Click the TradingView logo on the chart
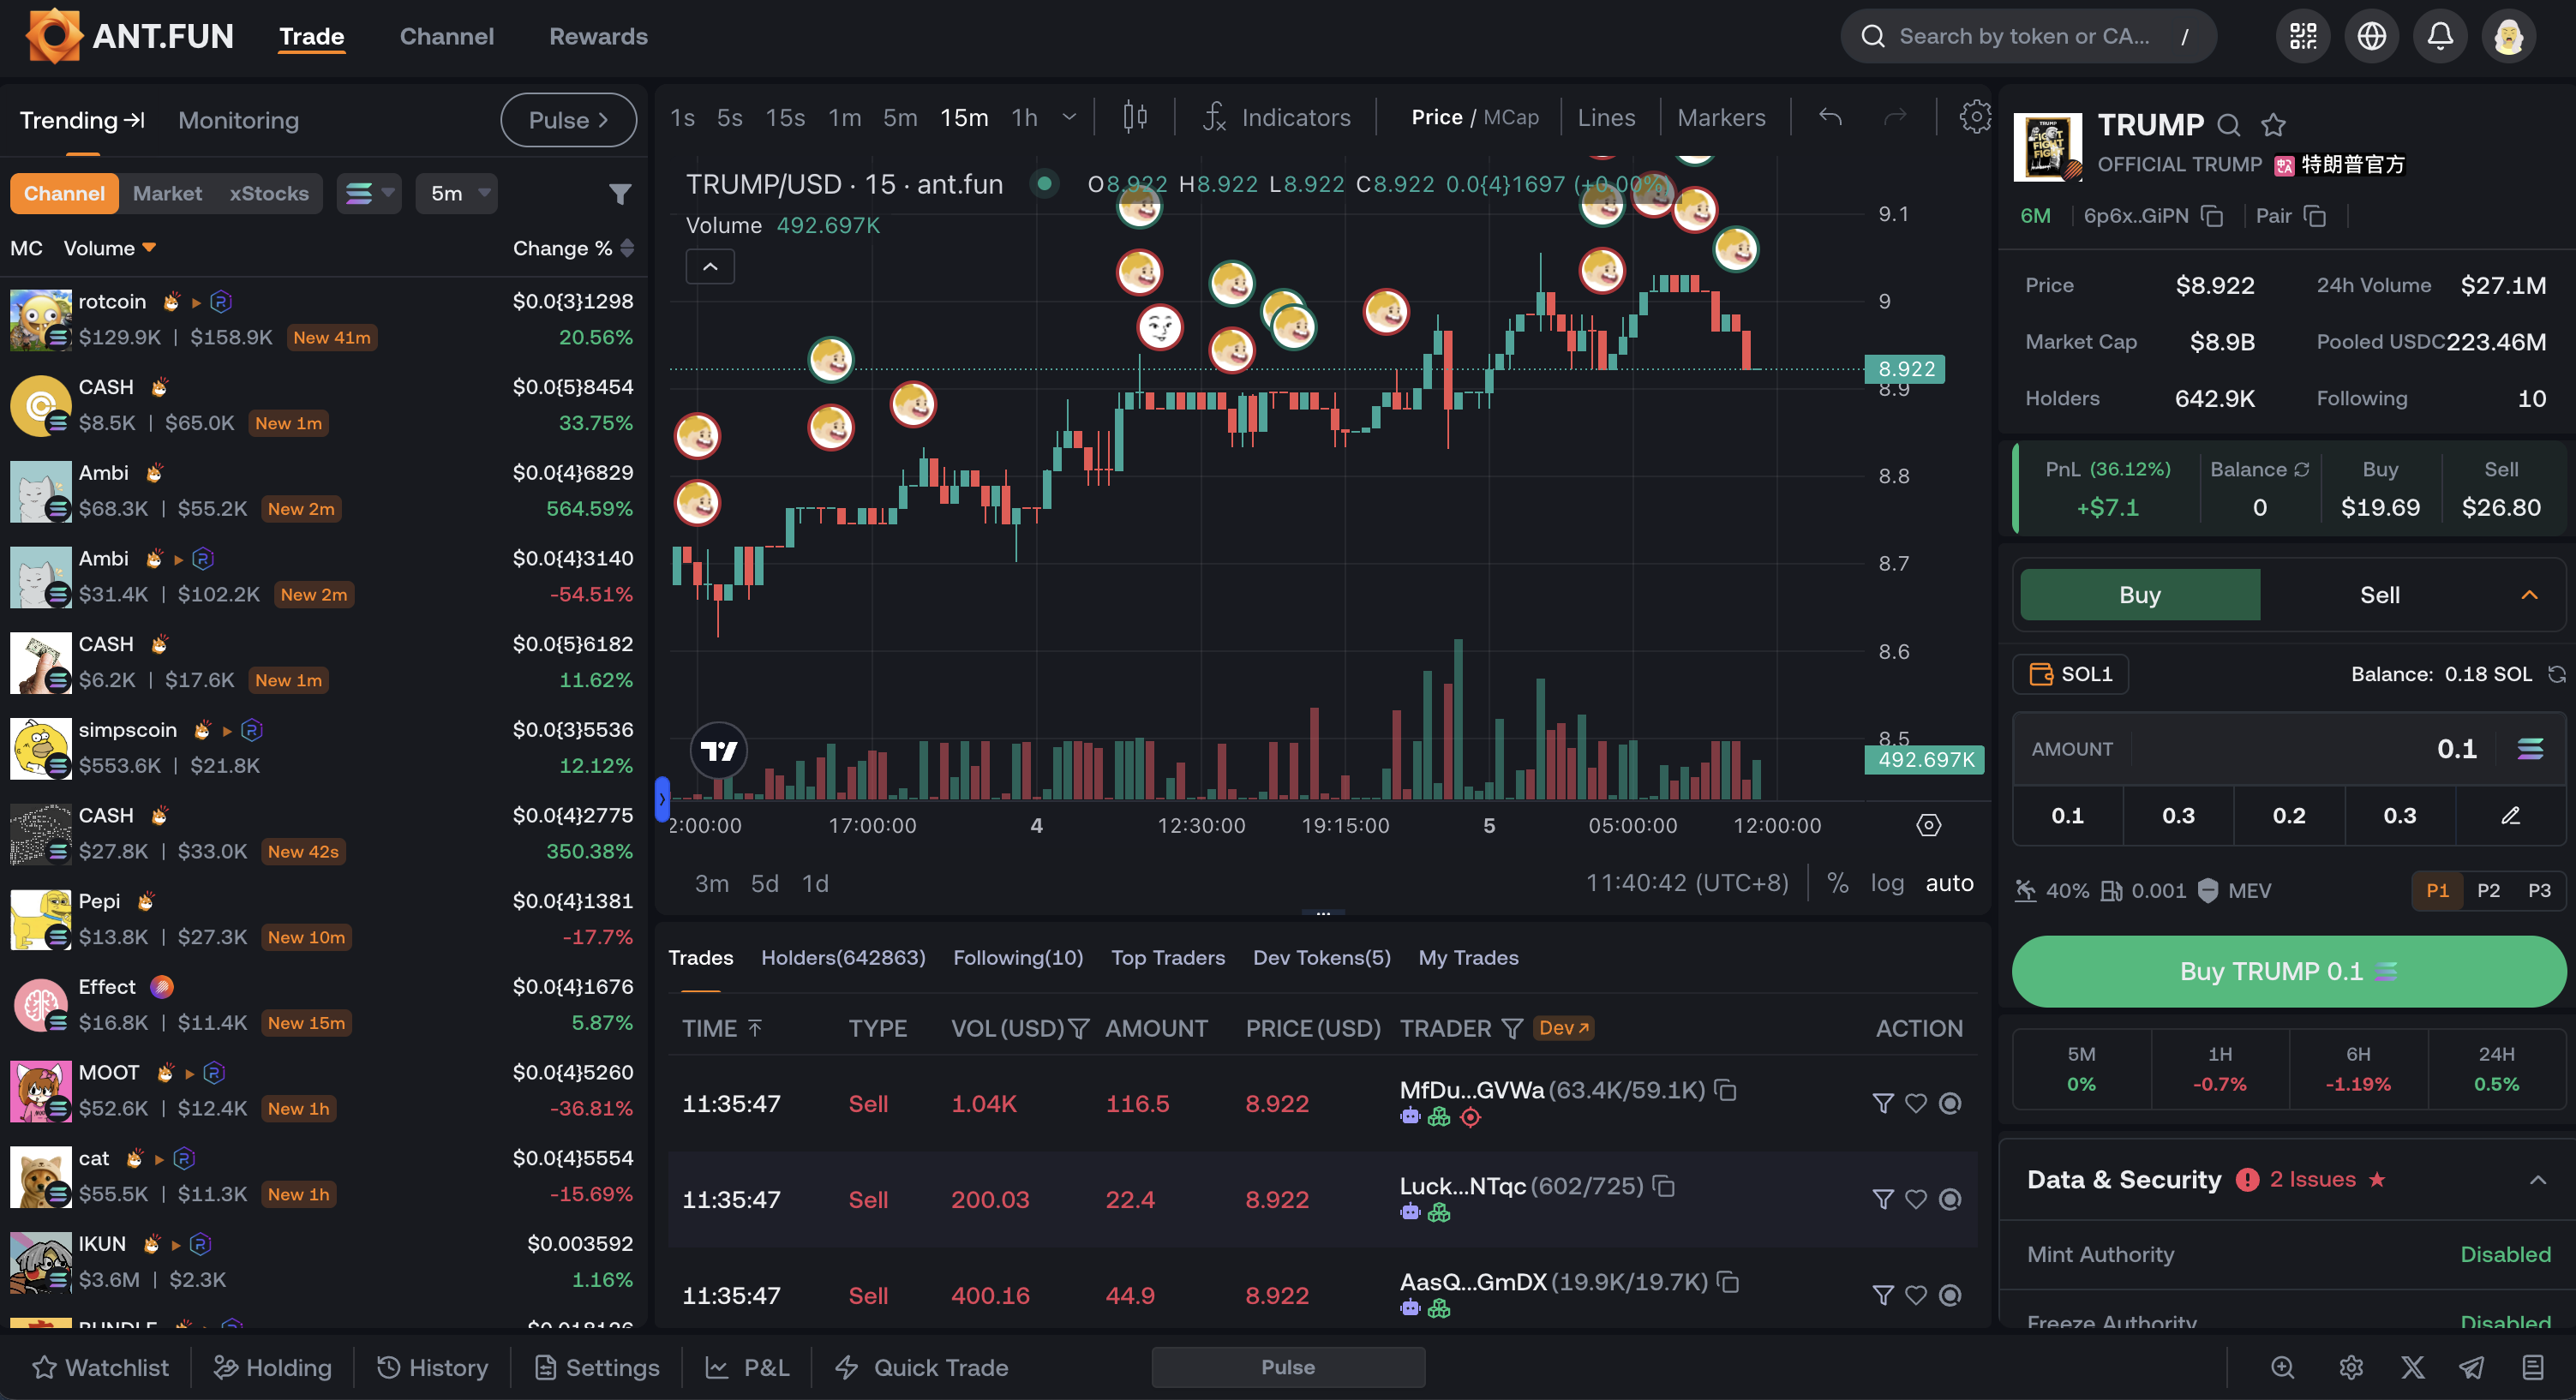This screenshot has width=2576, height=1400. [x=719, y=750]
